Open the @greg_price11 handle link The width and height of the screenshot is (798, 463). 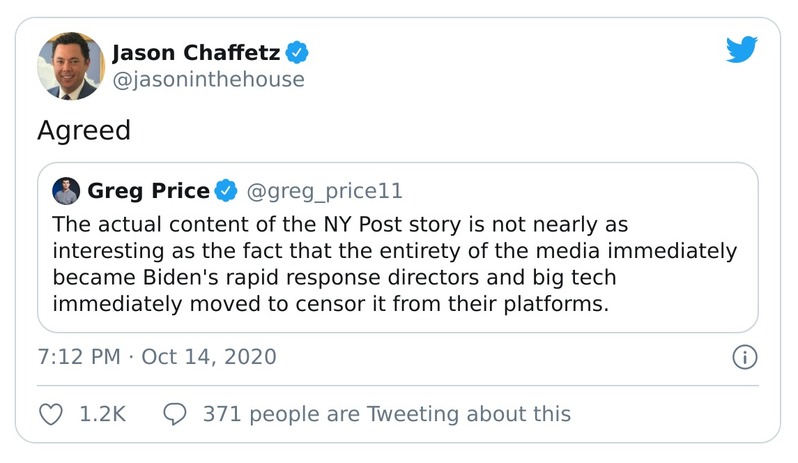pos(324,190)
